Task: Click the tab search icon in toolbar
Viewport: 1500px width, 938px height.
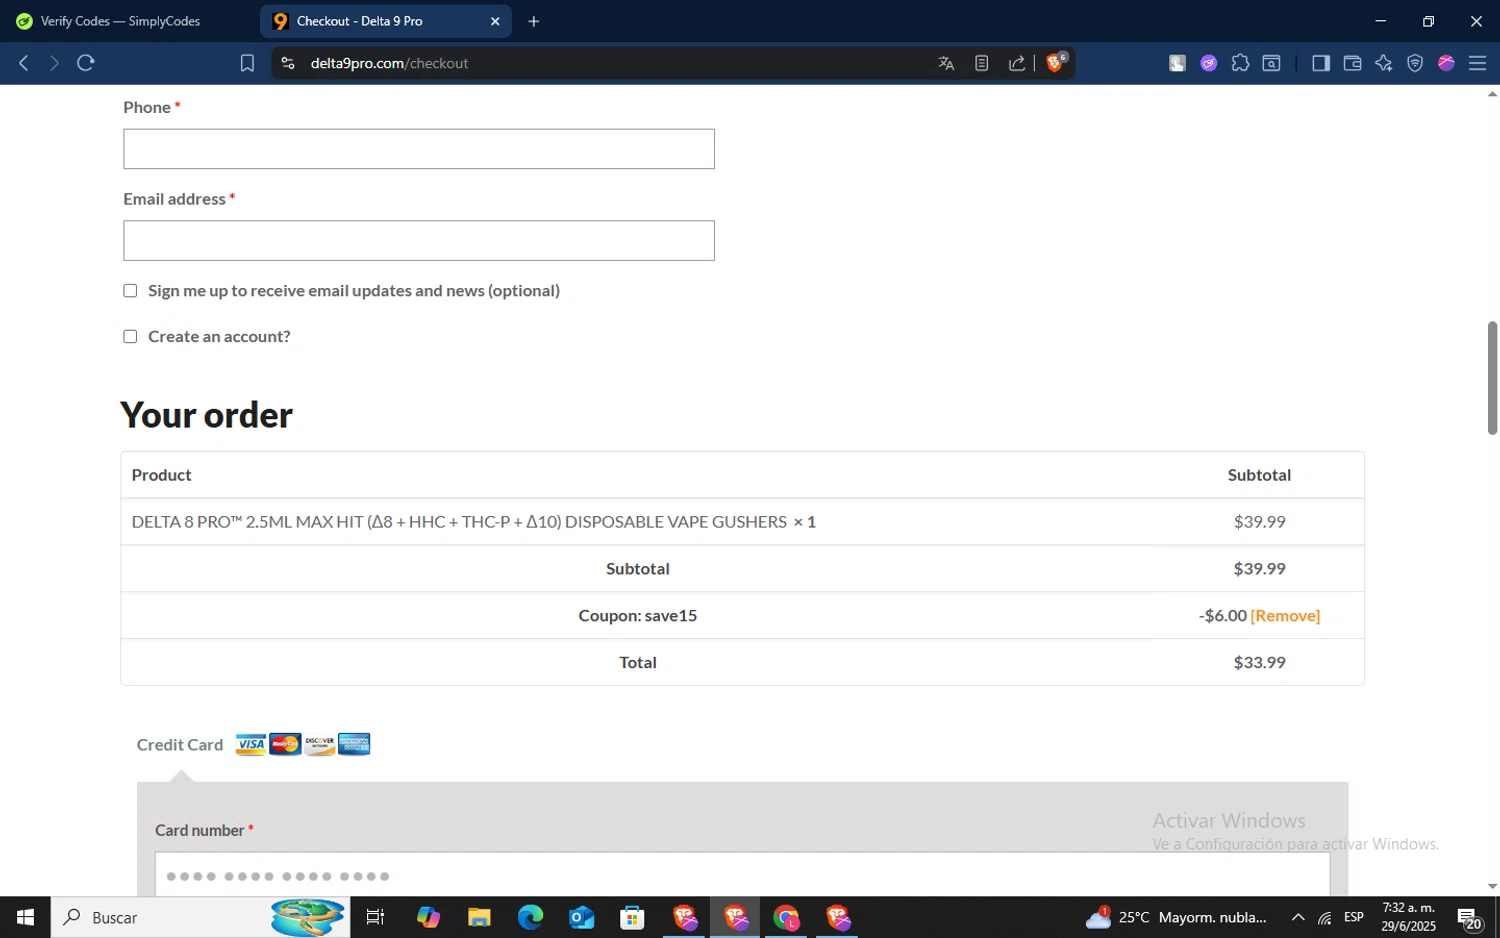Action: coord(1271,63)
